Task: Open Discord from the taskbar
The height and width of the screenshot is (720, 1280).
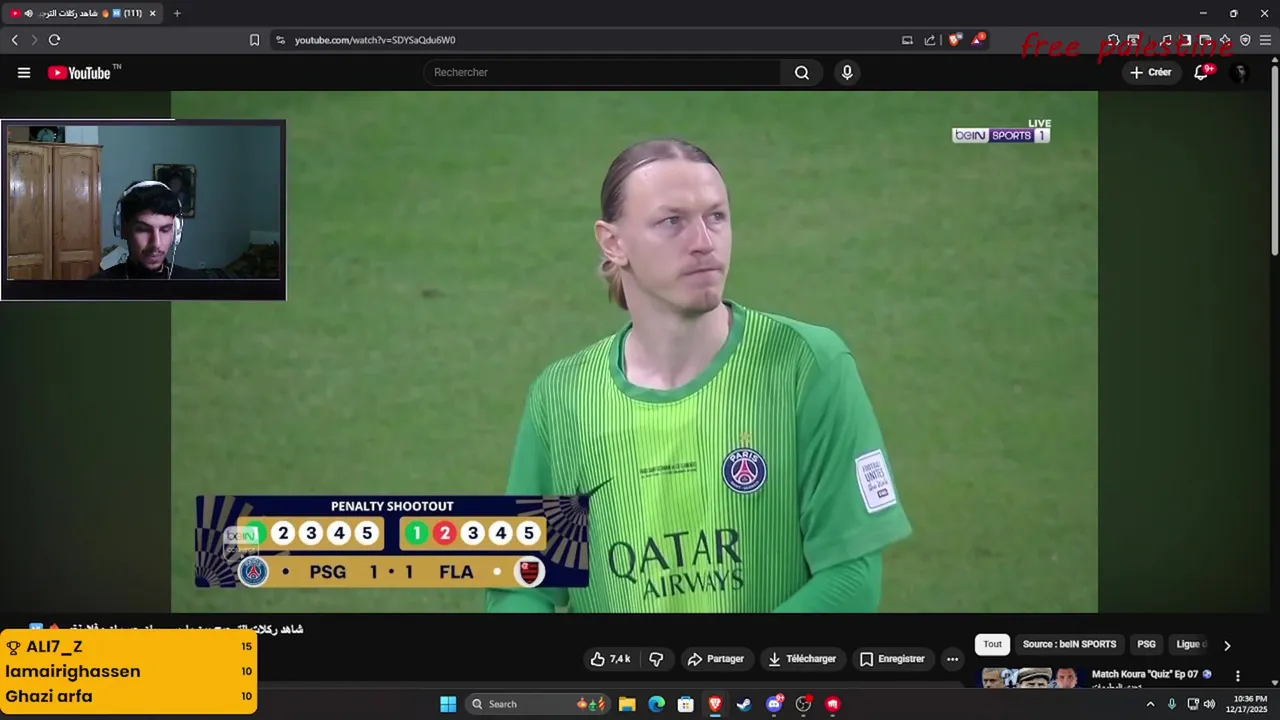Action: tap(774, 704)
